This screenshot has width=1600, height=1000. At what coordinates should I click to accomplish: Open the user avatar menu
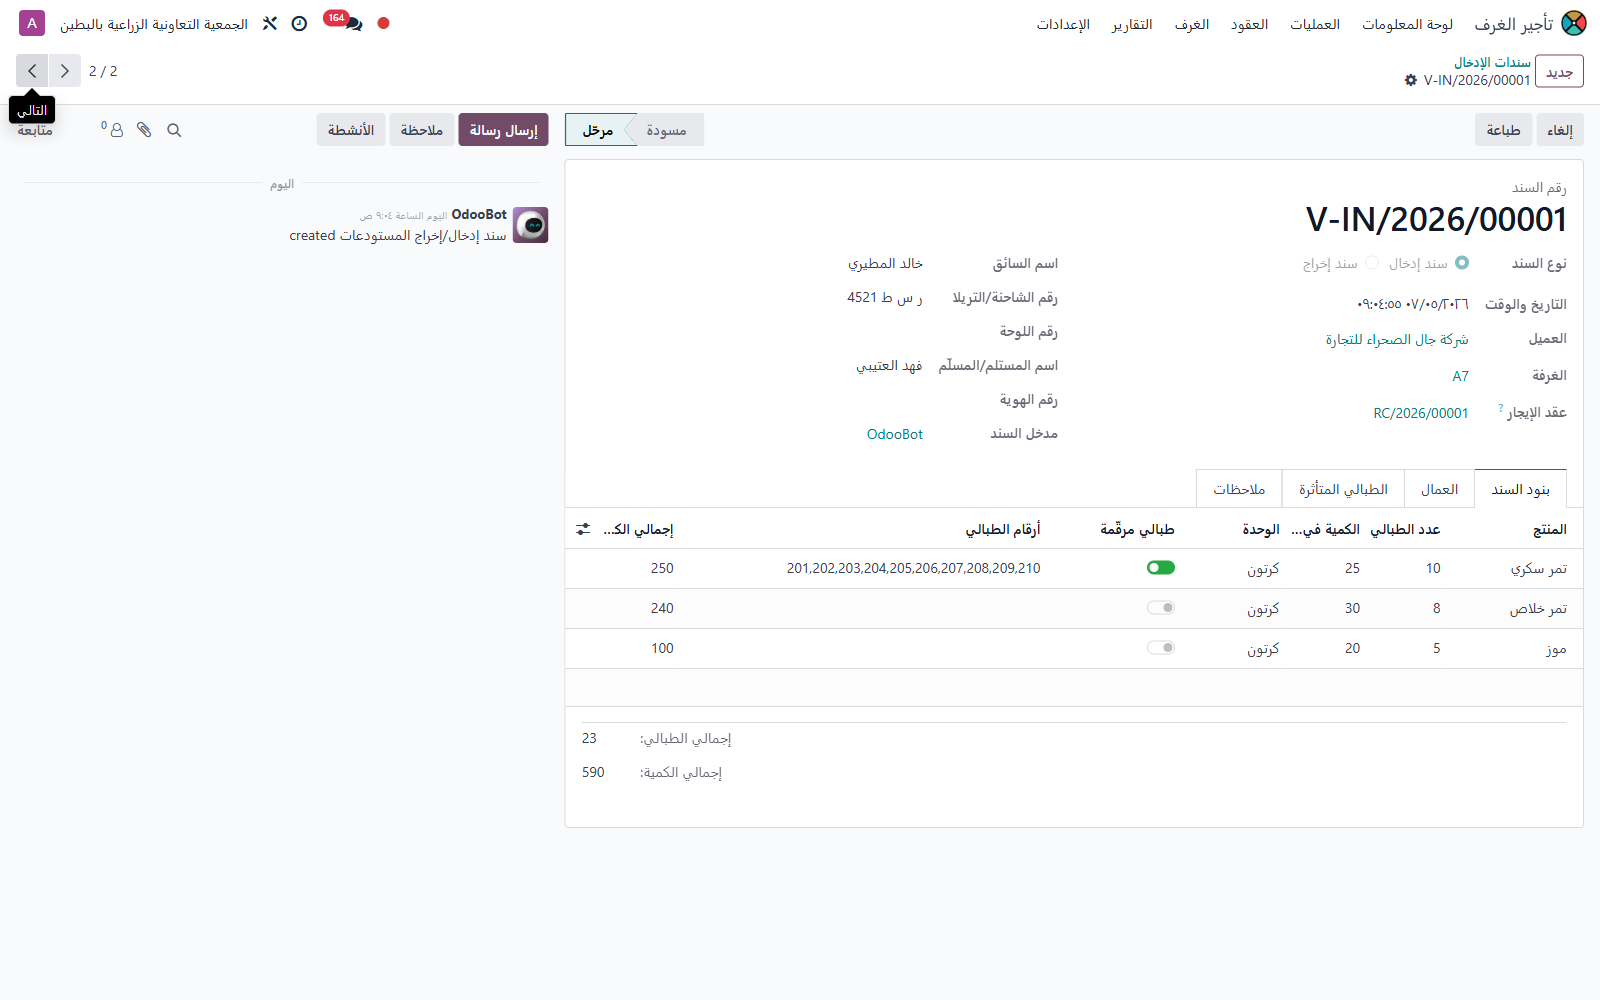click(32, 23)
